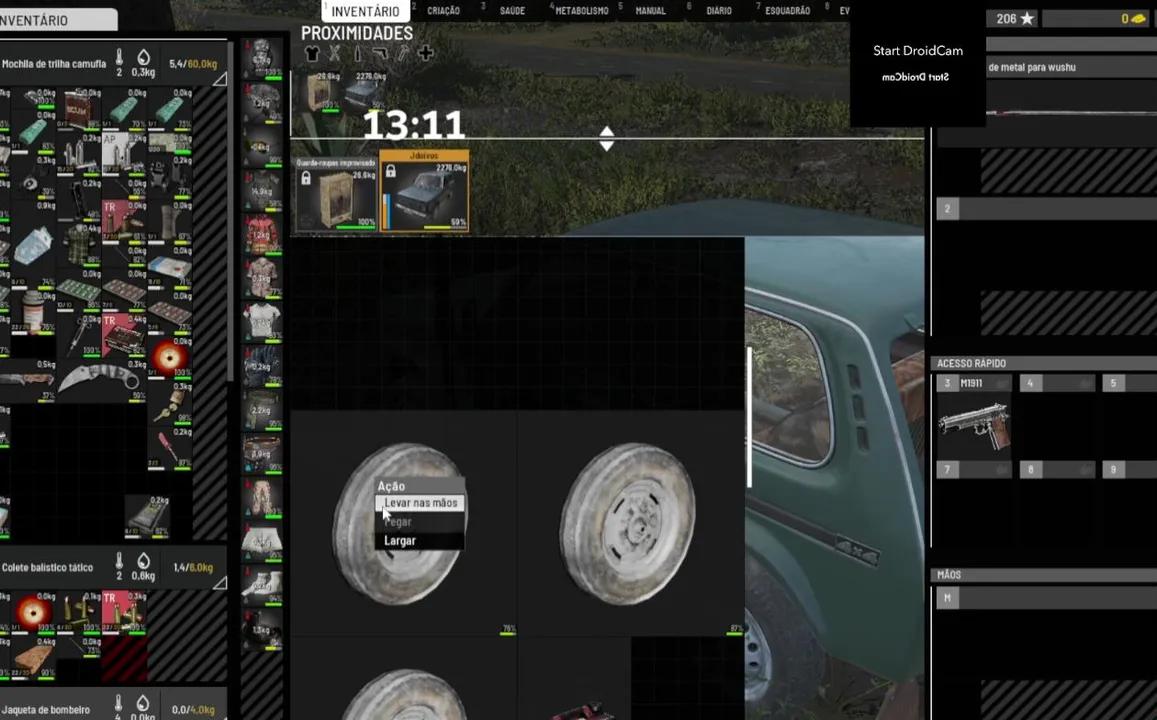
Task: Click the Start DroidCam overlay button
Action: pyautogui.click(x=918, y=51)
